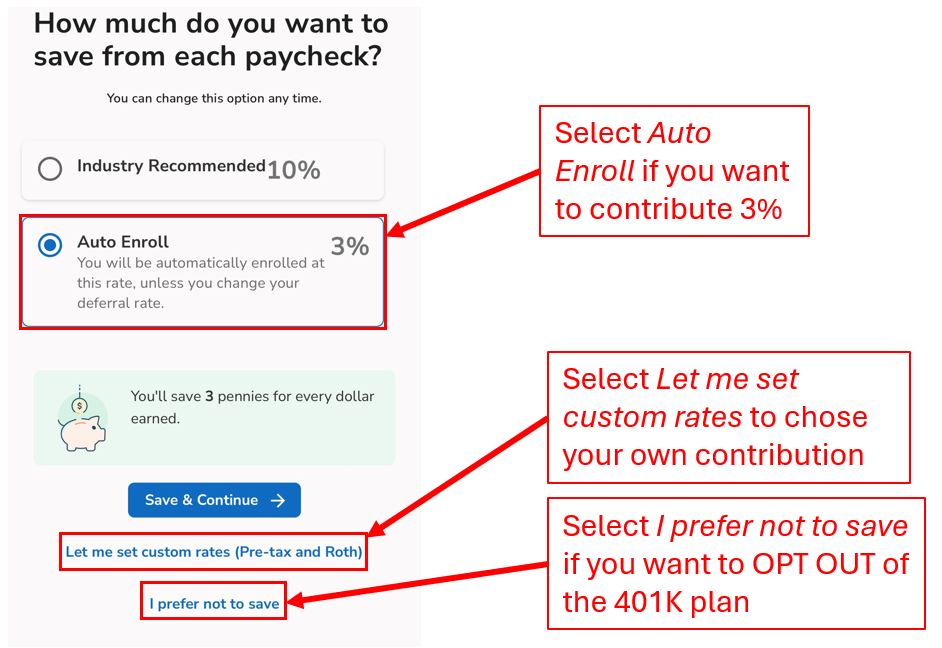Image resolution: width=942 pixels, height=648 pixels.
Task: Select the Auto Enroll radio button
Action: coord(50,245)
